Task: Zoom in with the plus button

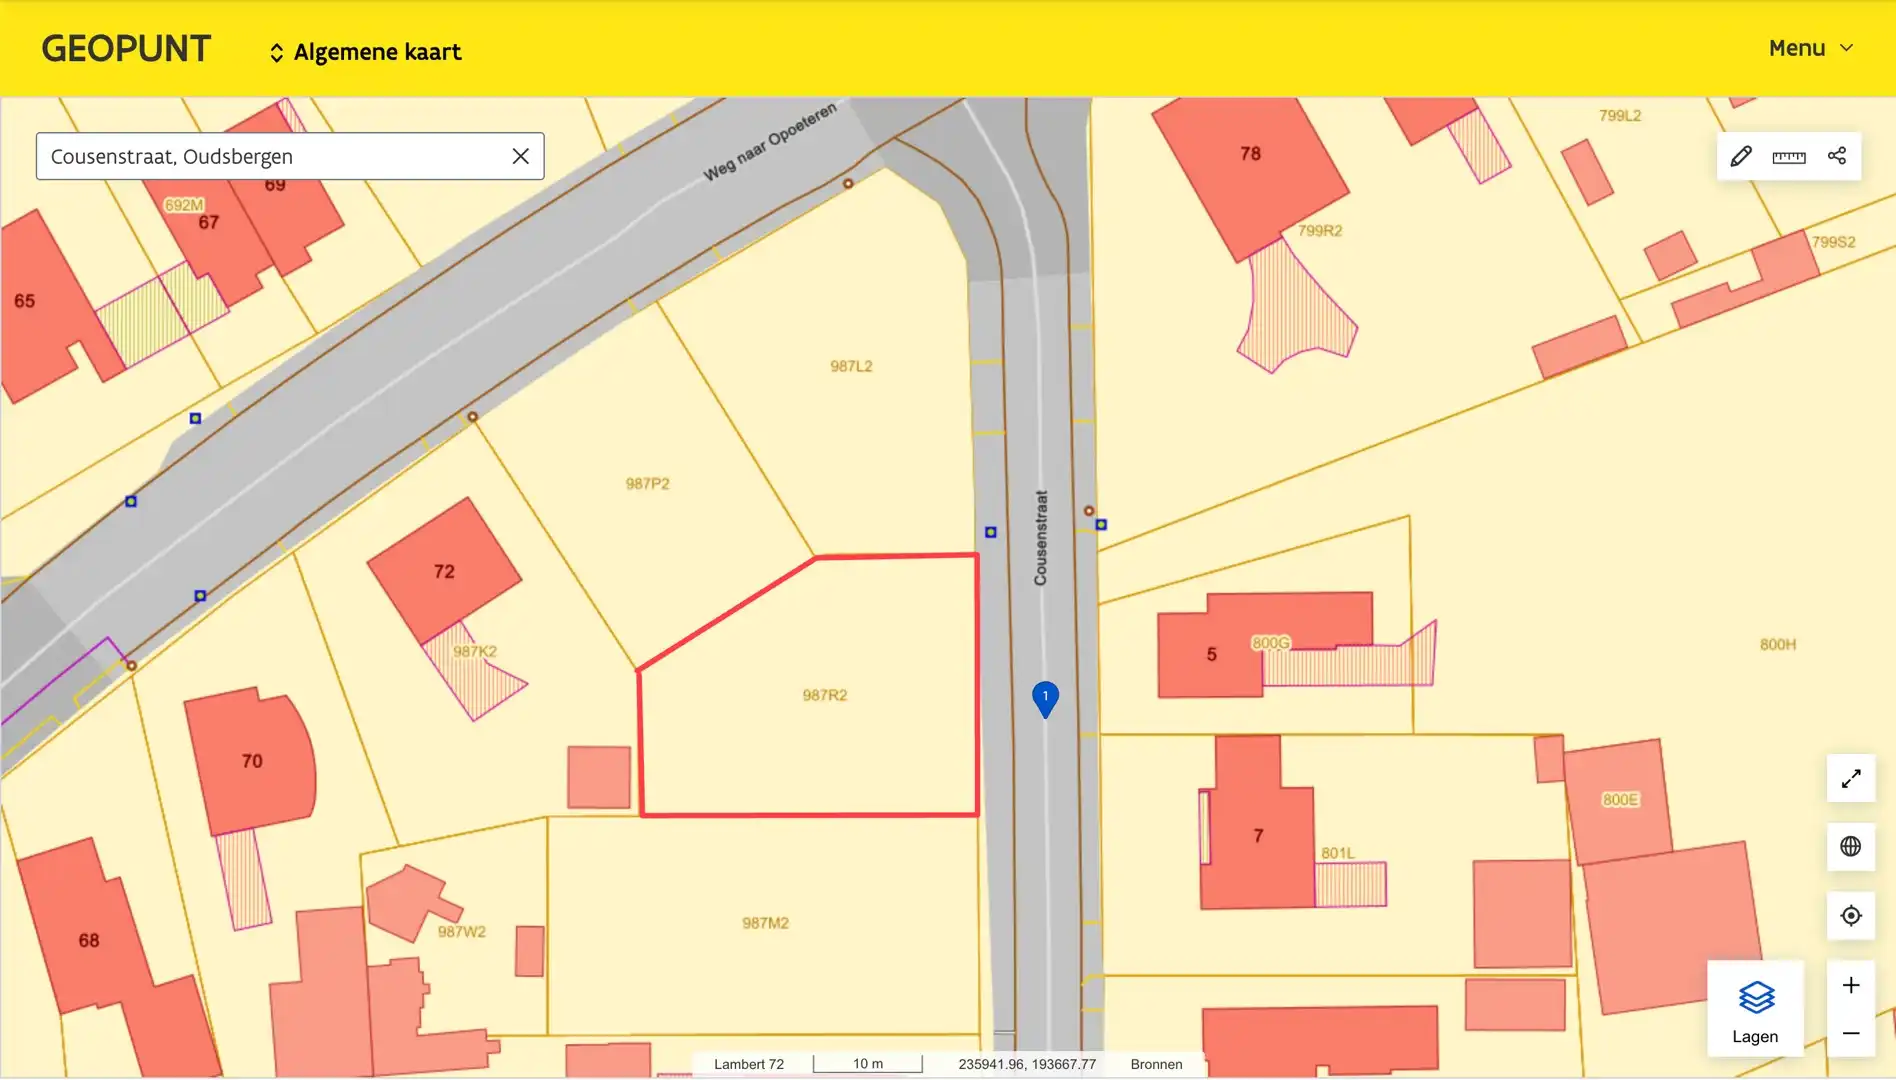Action: [1851, 985]
